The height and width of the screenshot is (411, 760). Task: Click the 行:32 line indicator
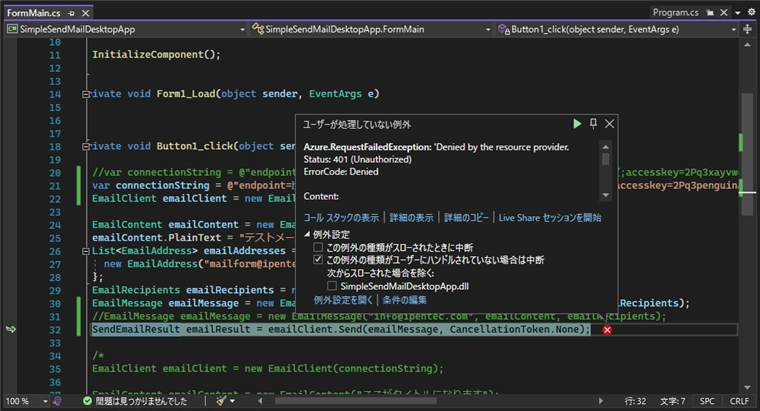[x=635, y=401]
